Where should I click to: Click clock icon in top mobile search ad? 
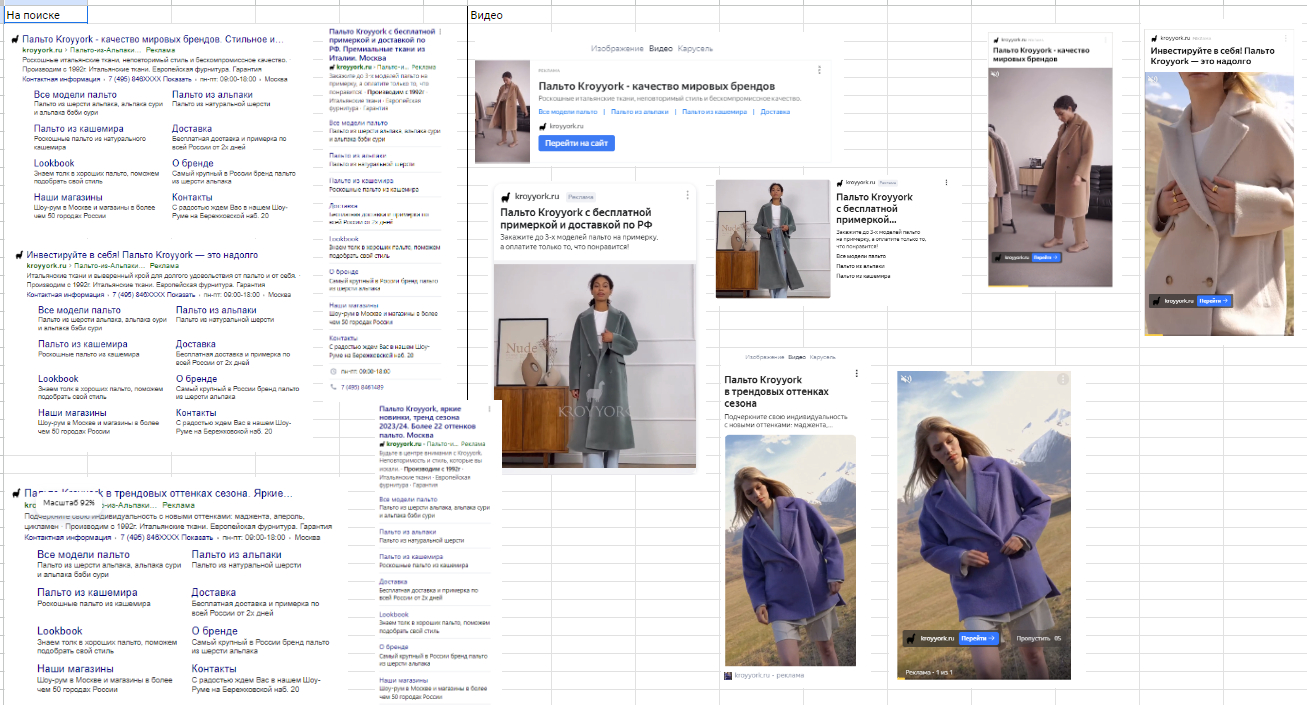click(333, 371)
